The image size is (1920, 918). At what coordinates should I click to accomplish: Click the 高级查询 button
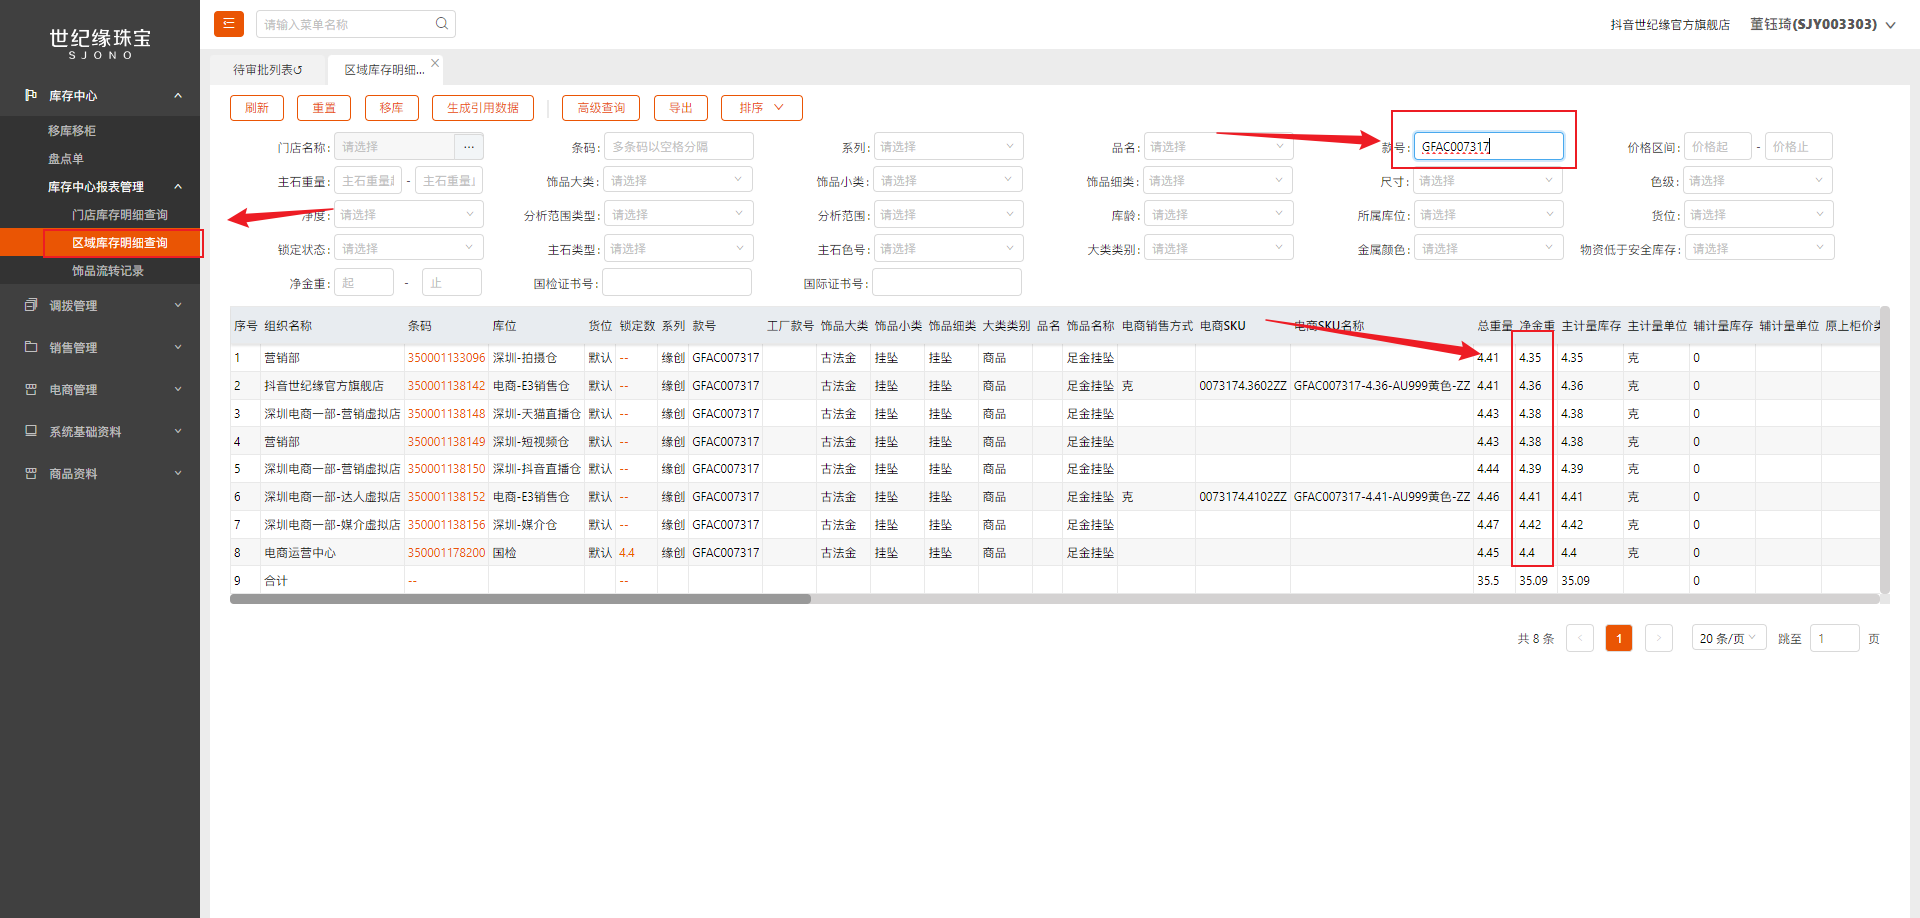[601, 108]
